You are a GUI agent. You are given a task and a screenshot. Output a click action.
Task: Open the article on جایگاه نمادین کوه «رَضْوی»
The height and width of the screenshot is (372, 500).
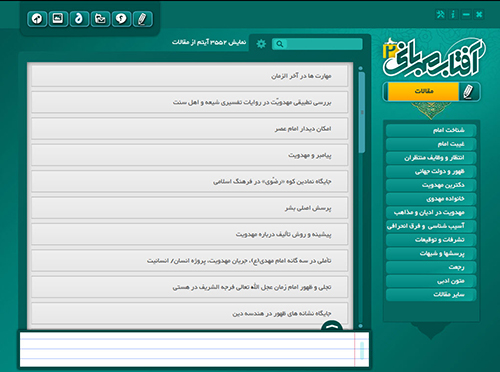tap(189, 181)
